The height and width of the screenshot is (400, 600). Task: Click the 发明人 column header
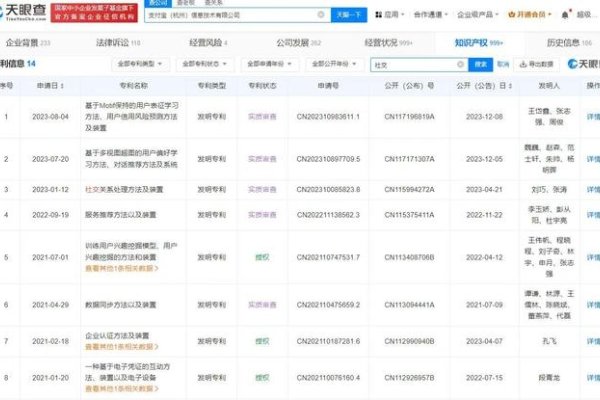point(549,86)
